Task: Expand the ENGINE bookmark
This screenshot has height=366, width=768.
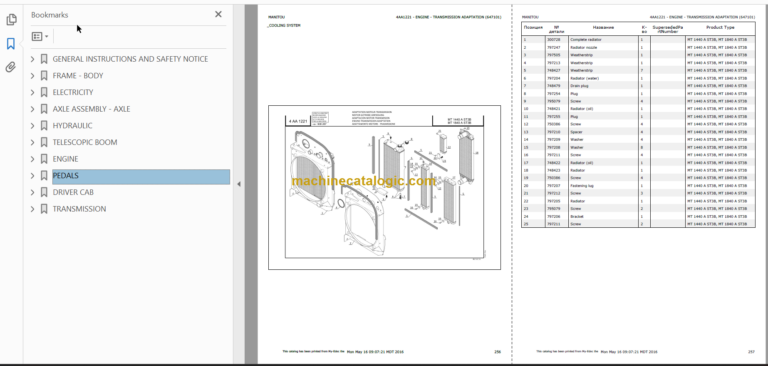Action: pos(33,159)
